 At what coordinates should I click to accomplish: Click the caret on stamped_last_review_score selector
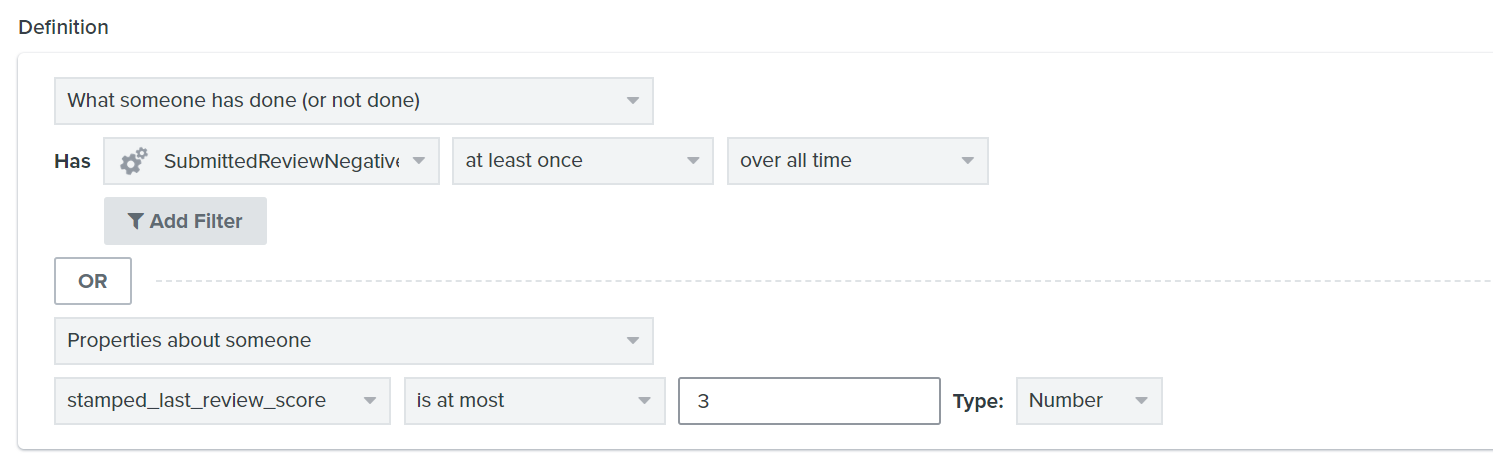click(x=369, y=401)
